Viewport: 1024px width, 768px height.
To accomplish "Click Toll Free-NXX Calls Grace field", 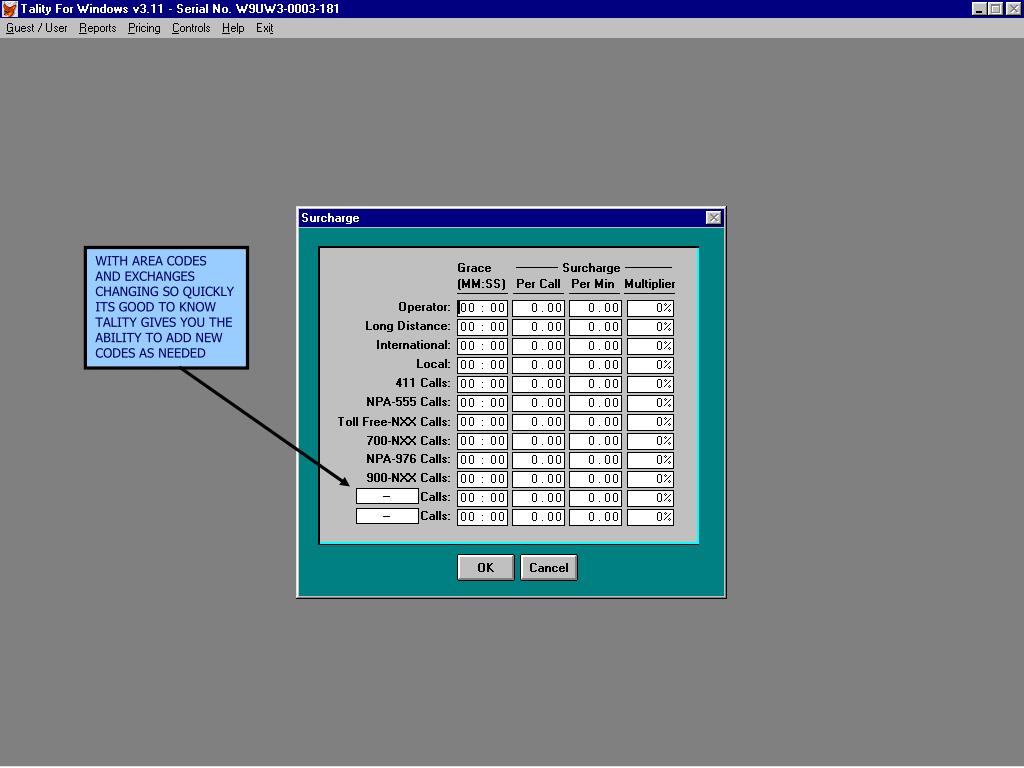I will click(x=483, y=422).
